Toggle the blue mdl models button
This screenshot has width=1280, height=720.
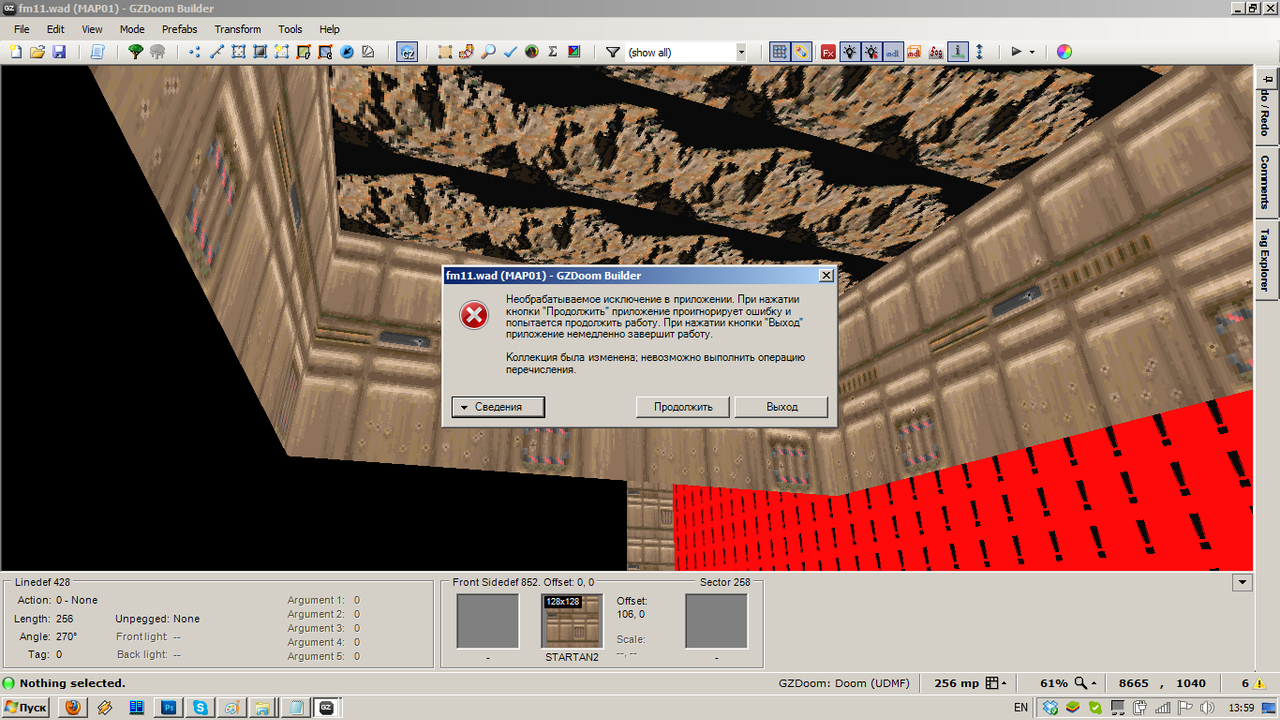[893, 52]
